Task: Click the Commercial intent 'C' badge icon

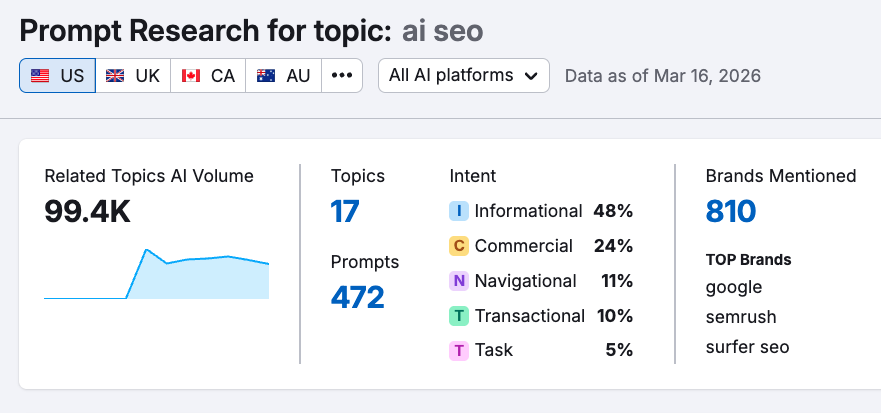Action: pyautogui.click(x=459, y=246)
